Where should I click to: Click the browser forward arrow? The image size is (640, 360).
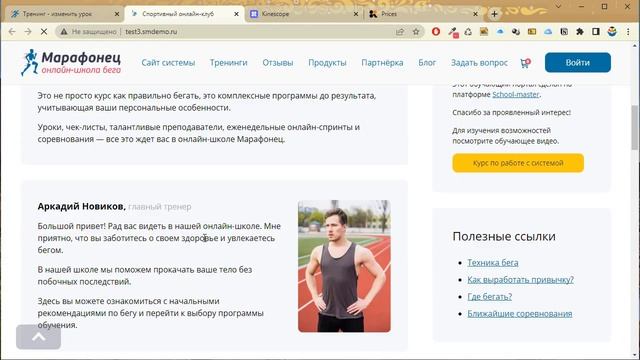pyautogui.click(x=28, y=31)
